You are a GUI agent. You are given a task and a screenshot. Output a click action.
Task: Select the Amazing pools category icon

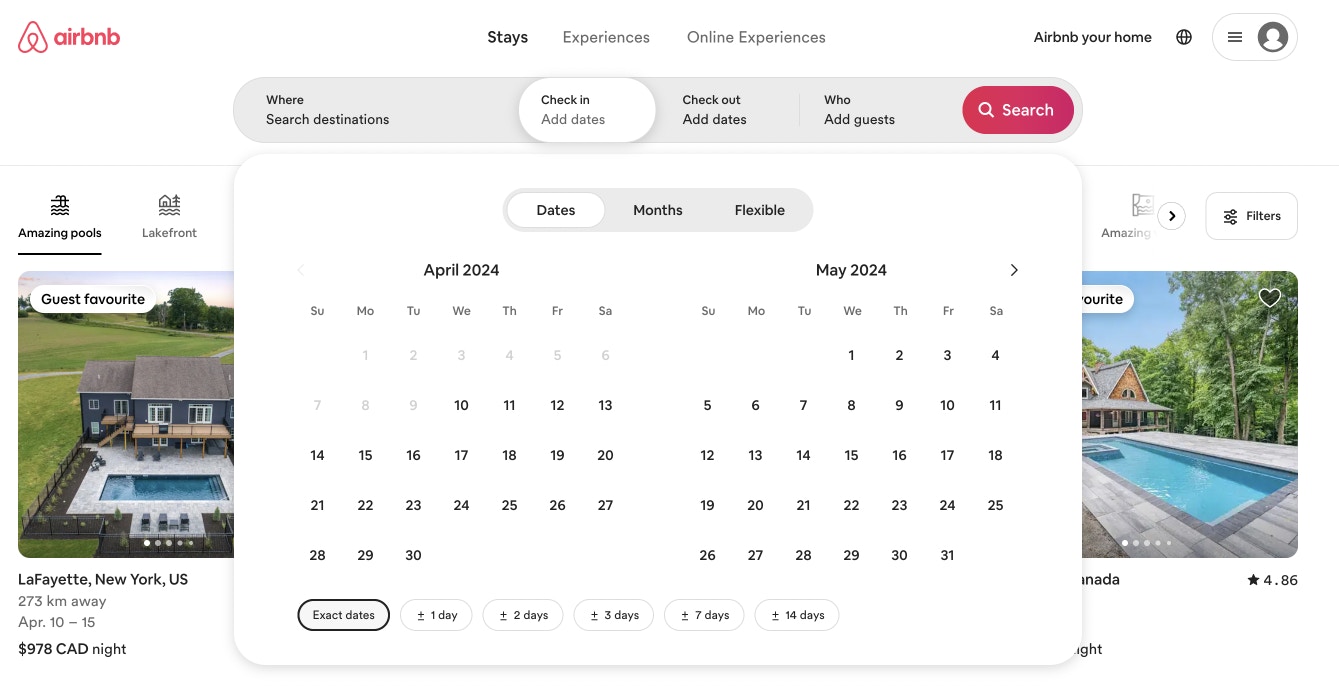click(60, 206)
